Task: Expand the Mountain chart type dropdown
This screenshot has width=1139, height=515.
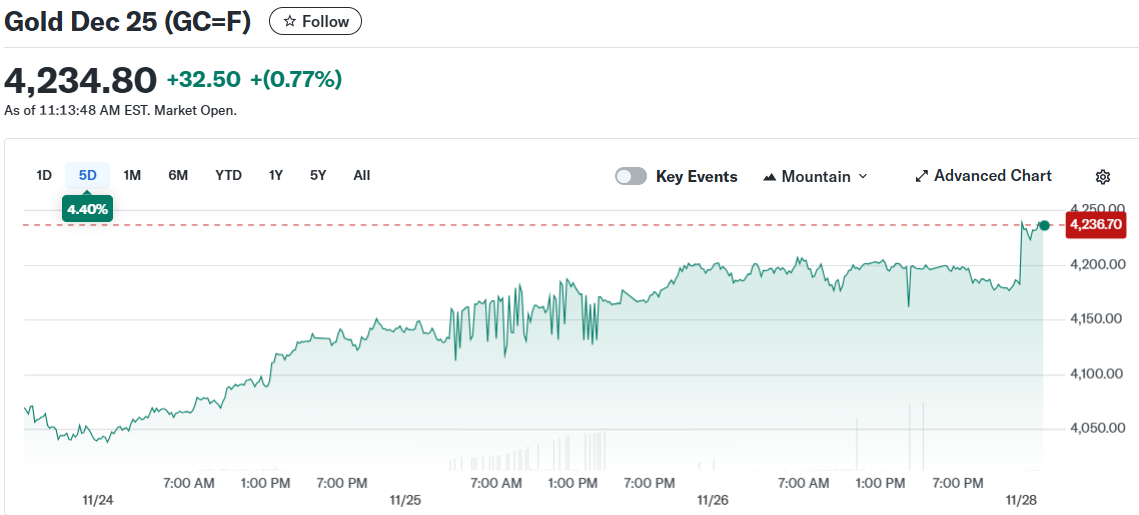Action: [x=862, y=177]
